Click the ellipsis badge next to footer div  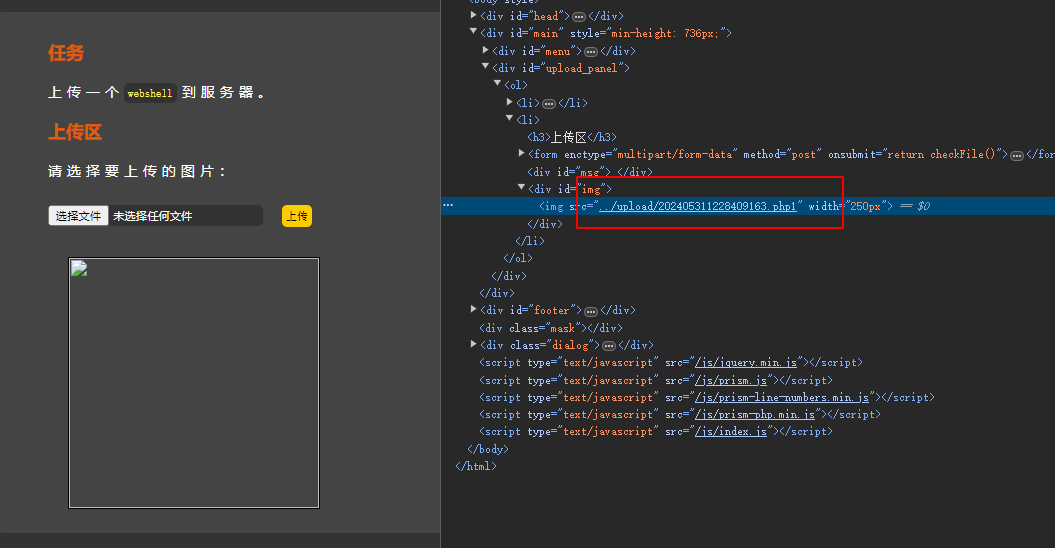point(590,311)
